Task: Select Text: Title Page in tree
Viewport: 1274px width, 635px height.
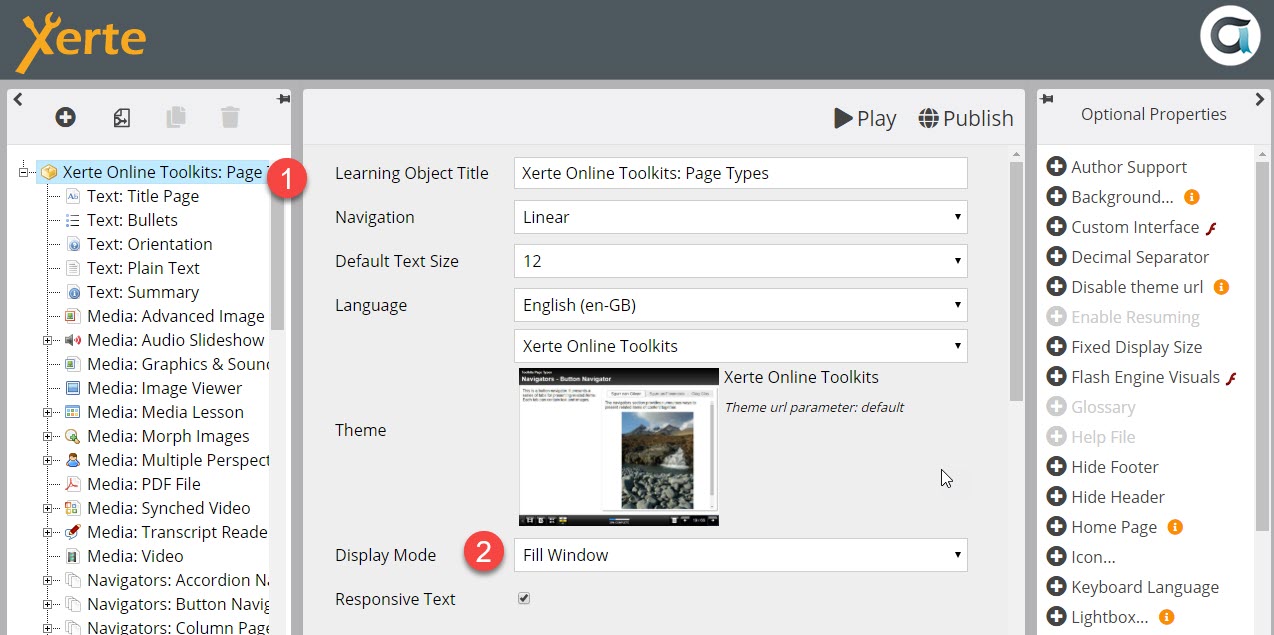Action: click(x=143, y=196)
